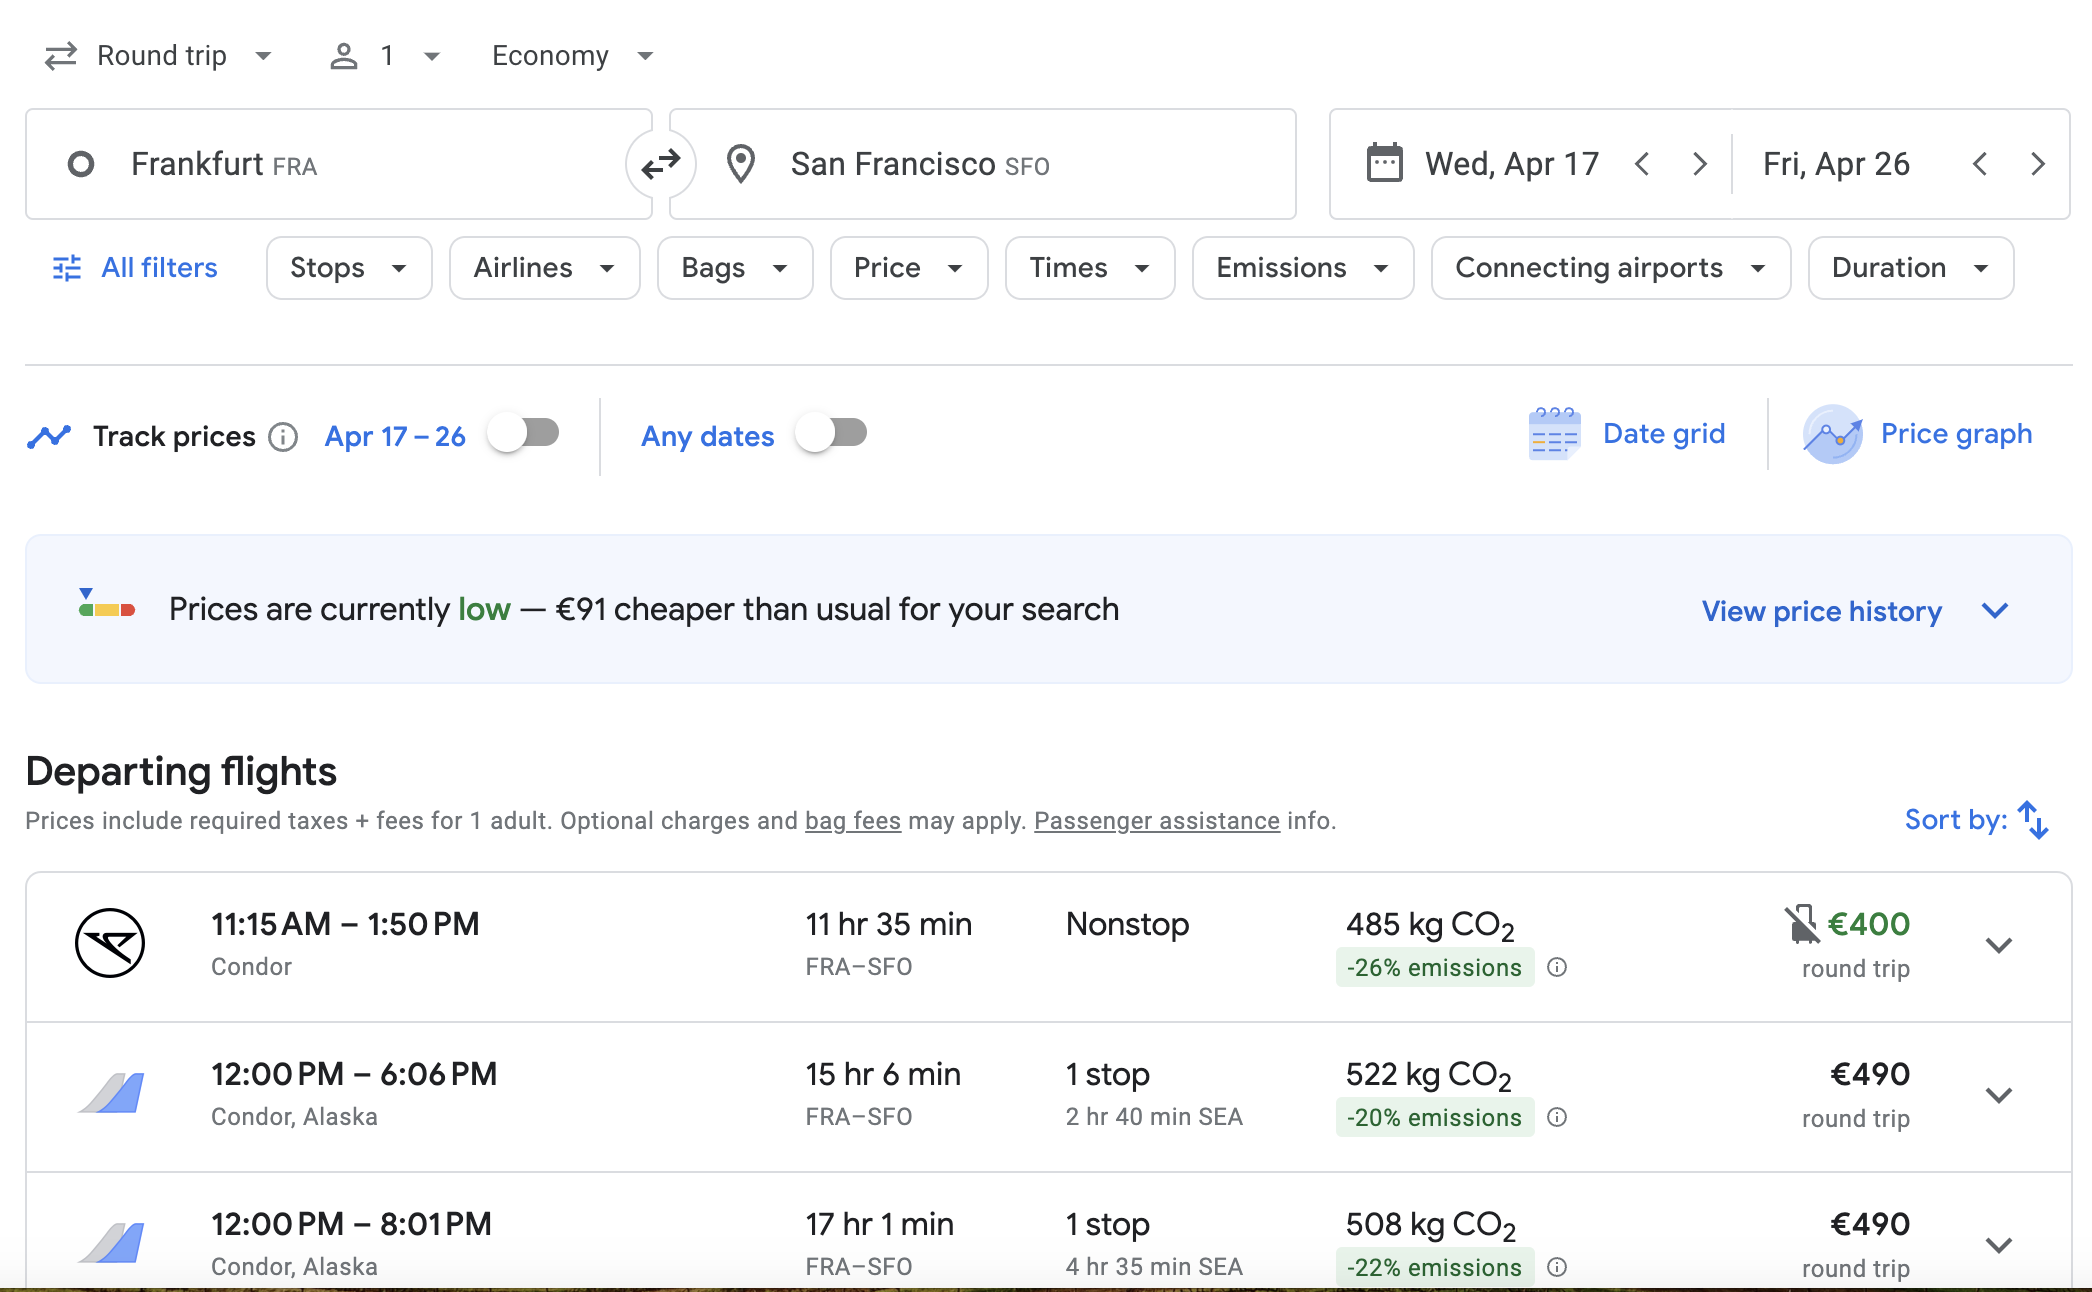
Task: Open the Airlines filter
Action: (545, 268)
